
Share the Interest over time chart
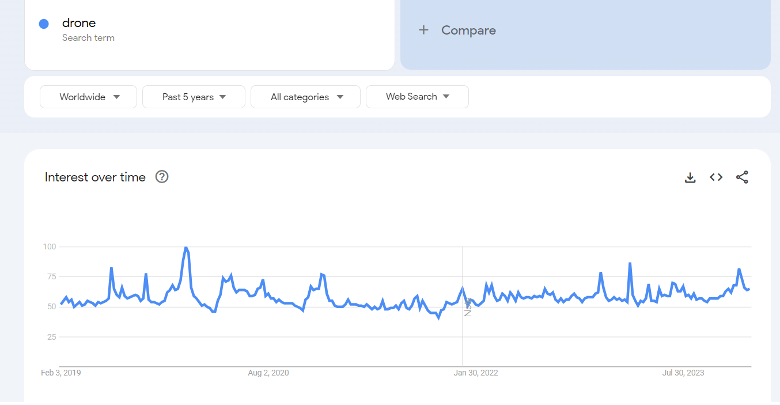(742, 177)
